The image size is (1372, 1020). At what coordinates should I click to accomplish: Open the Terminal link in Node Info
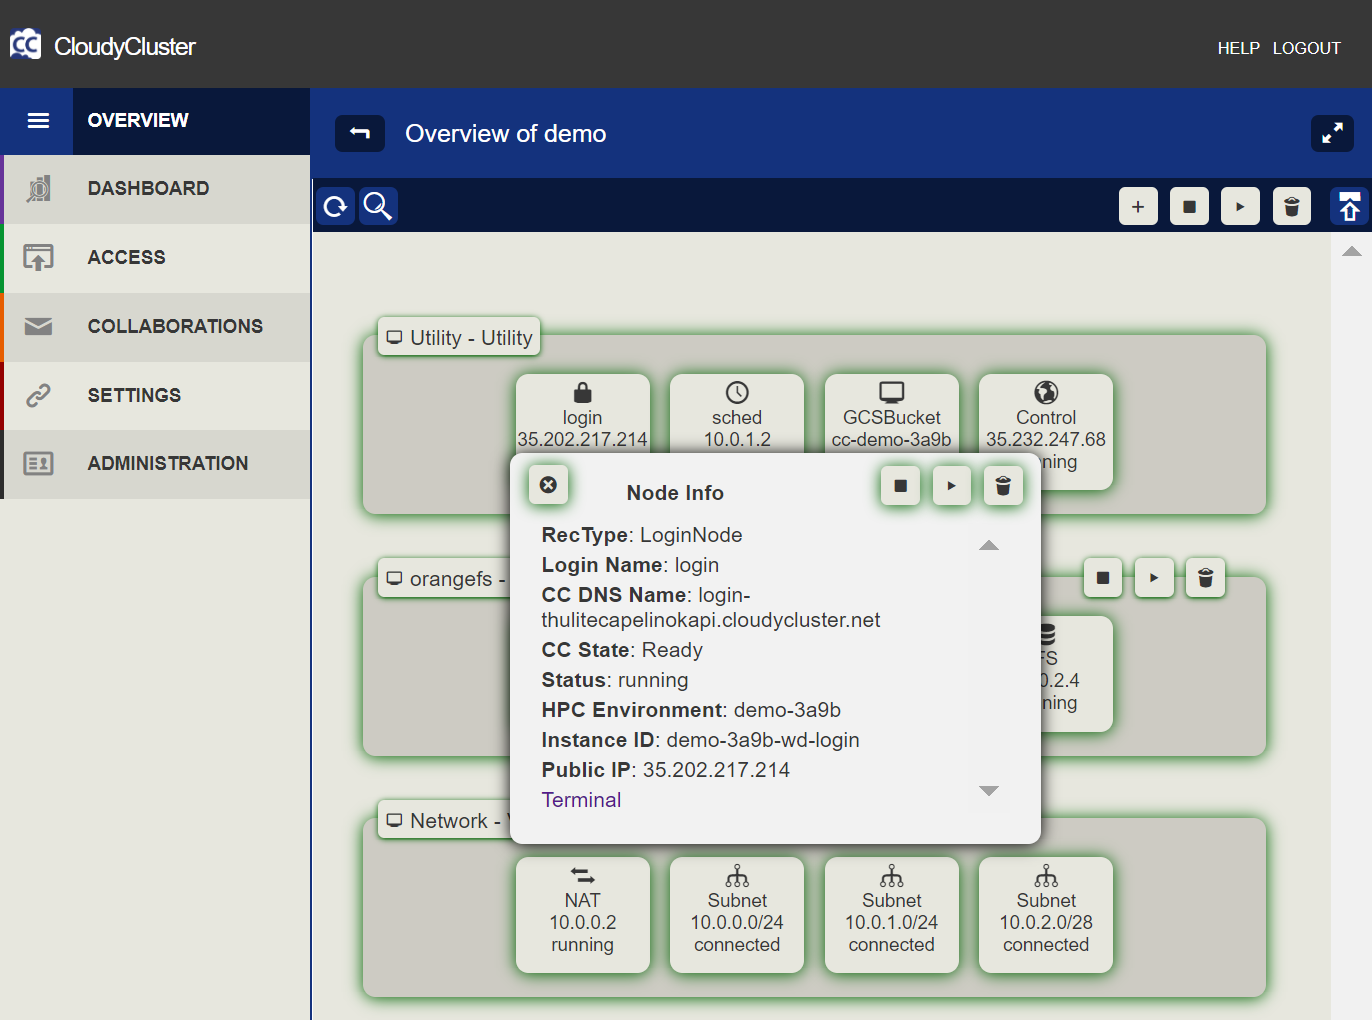(581, 800)
